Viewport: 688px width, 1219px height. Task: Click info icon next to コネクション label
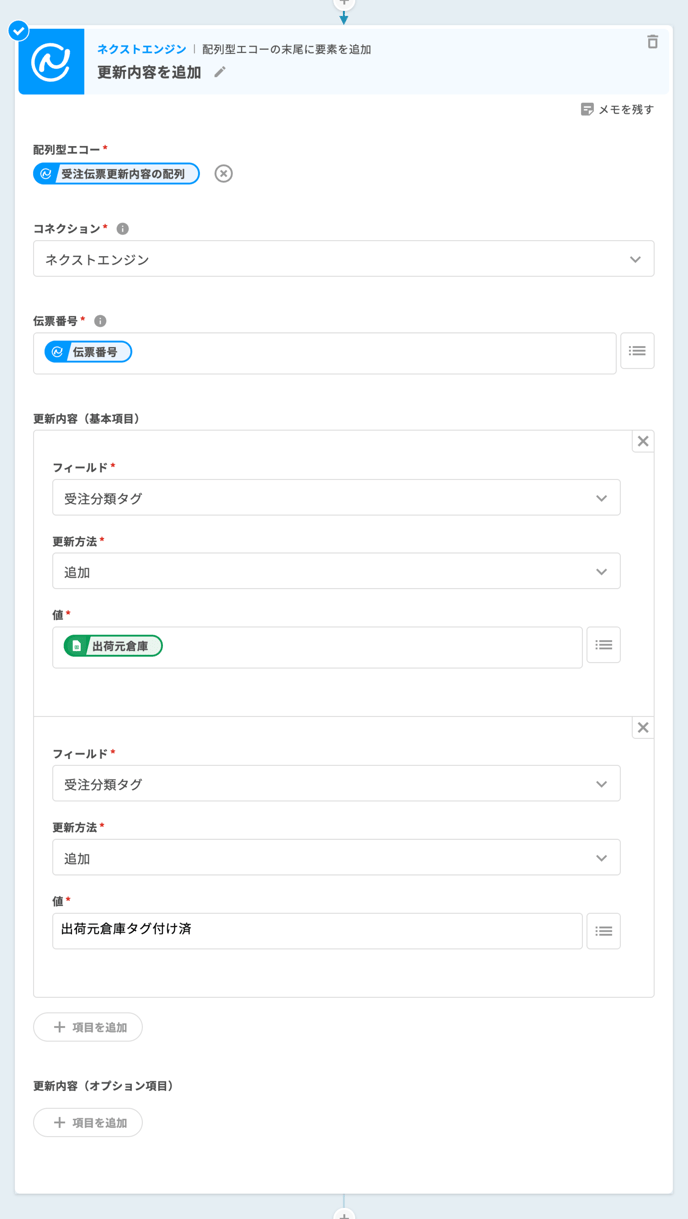pos(123,229)
